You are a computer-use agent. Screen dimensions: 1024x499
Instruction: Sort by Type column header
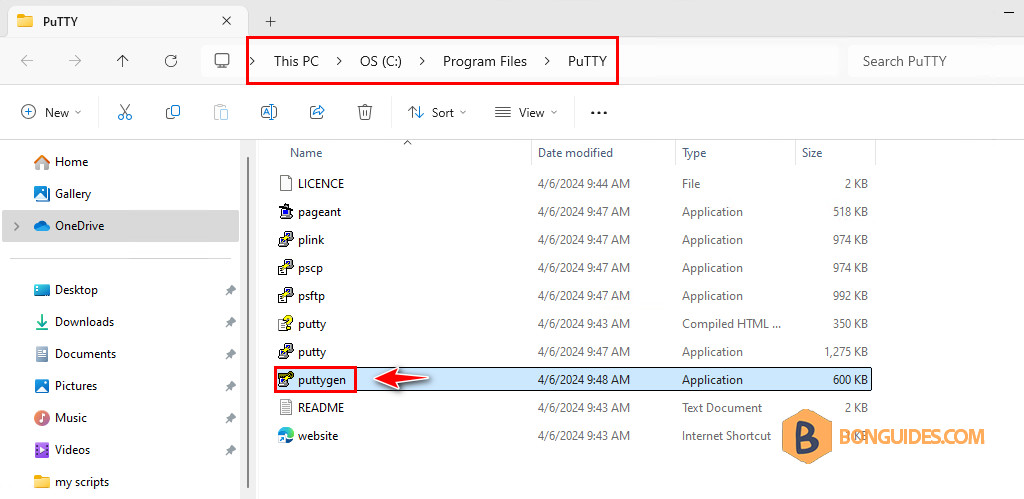694,153
